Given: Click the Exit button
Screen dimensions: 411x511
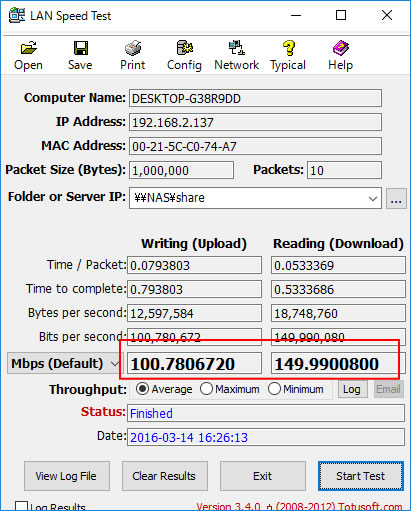Looking at the screenshot, I should pos(263,476).
